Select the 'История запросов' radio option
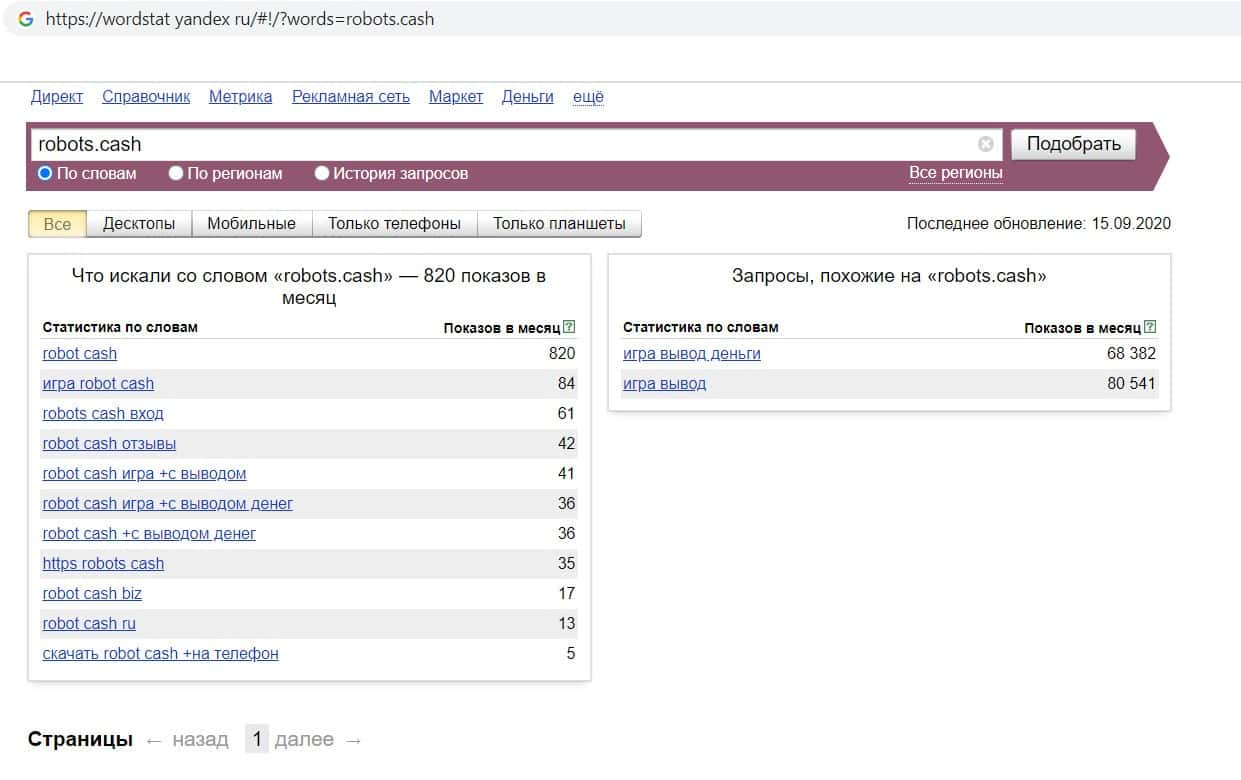The height and width of the screenshot is (780, 1241). coord(322,173)
